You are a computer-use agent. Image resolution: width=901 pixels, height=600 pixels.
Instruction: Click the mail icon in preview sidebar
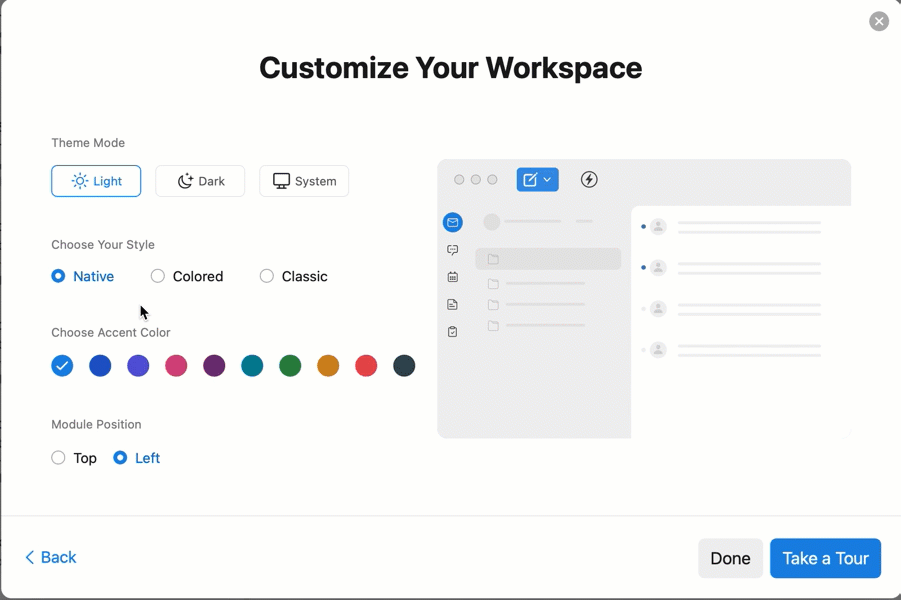(x=453, y=222)
